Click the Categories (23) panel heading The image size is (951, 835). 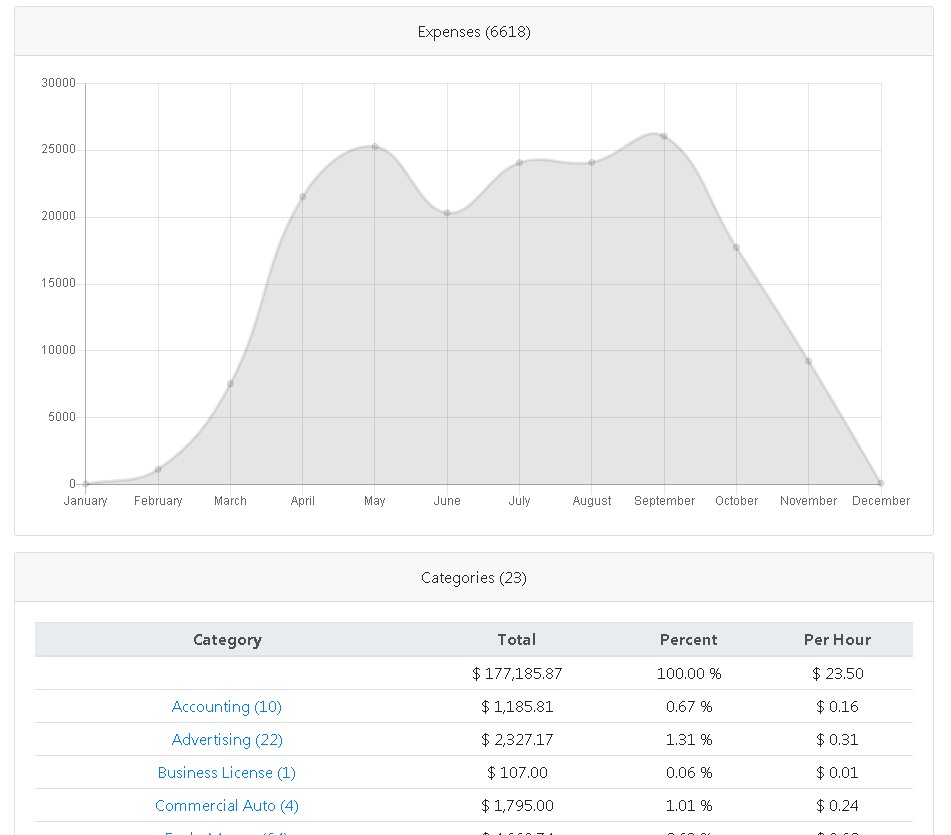(x=474, y=578)
